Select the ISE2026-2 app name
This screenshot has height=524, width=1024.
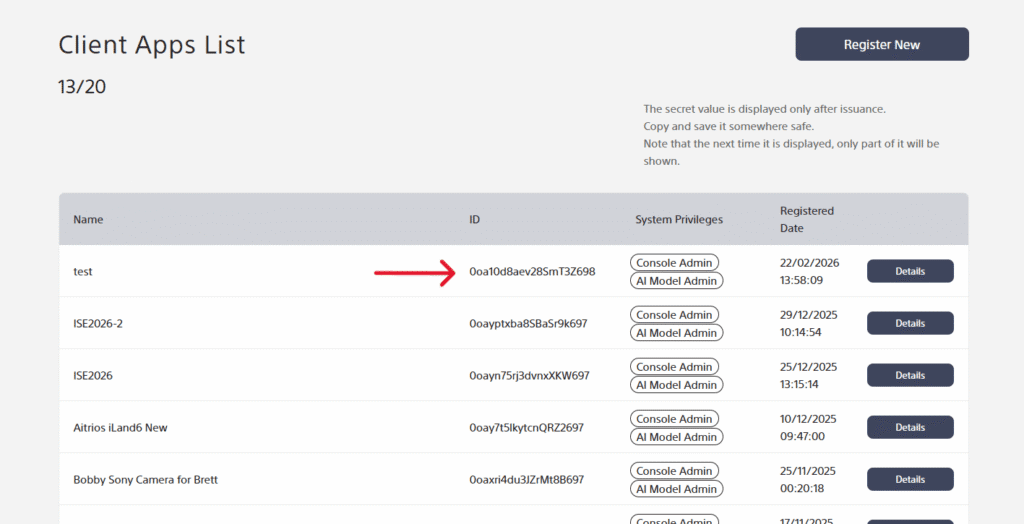(x=98, y=324)
